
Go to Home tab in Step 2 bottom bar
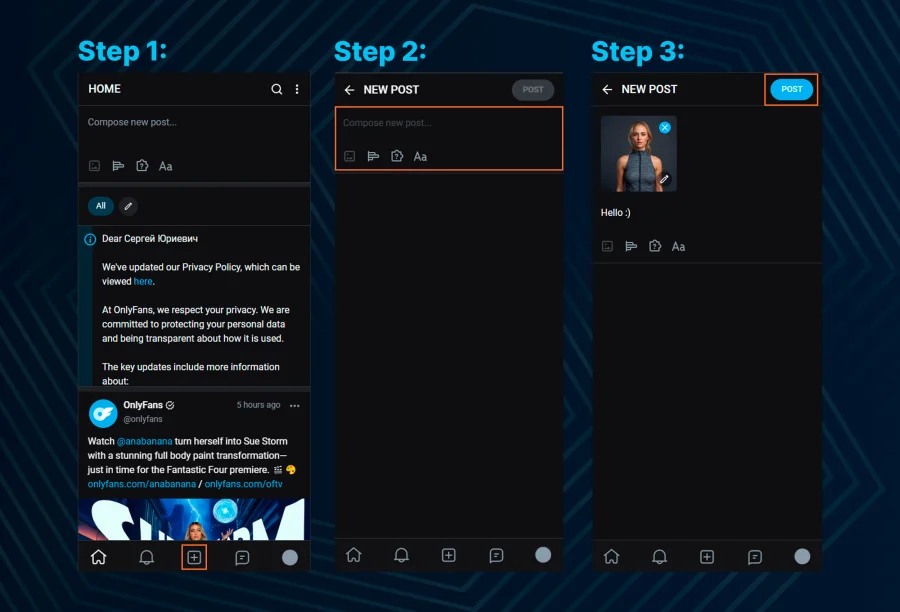click(x=353, y=555)
